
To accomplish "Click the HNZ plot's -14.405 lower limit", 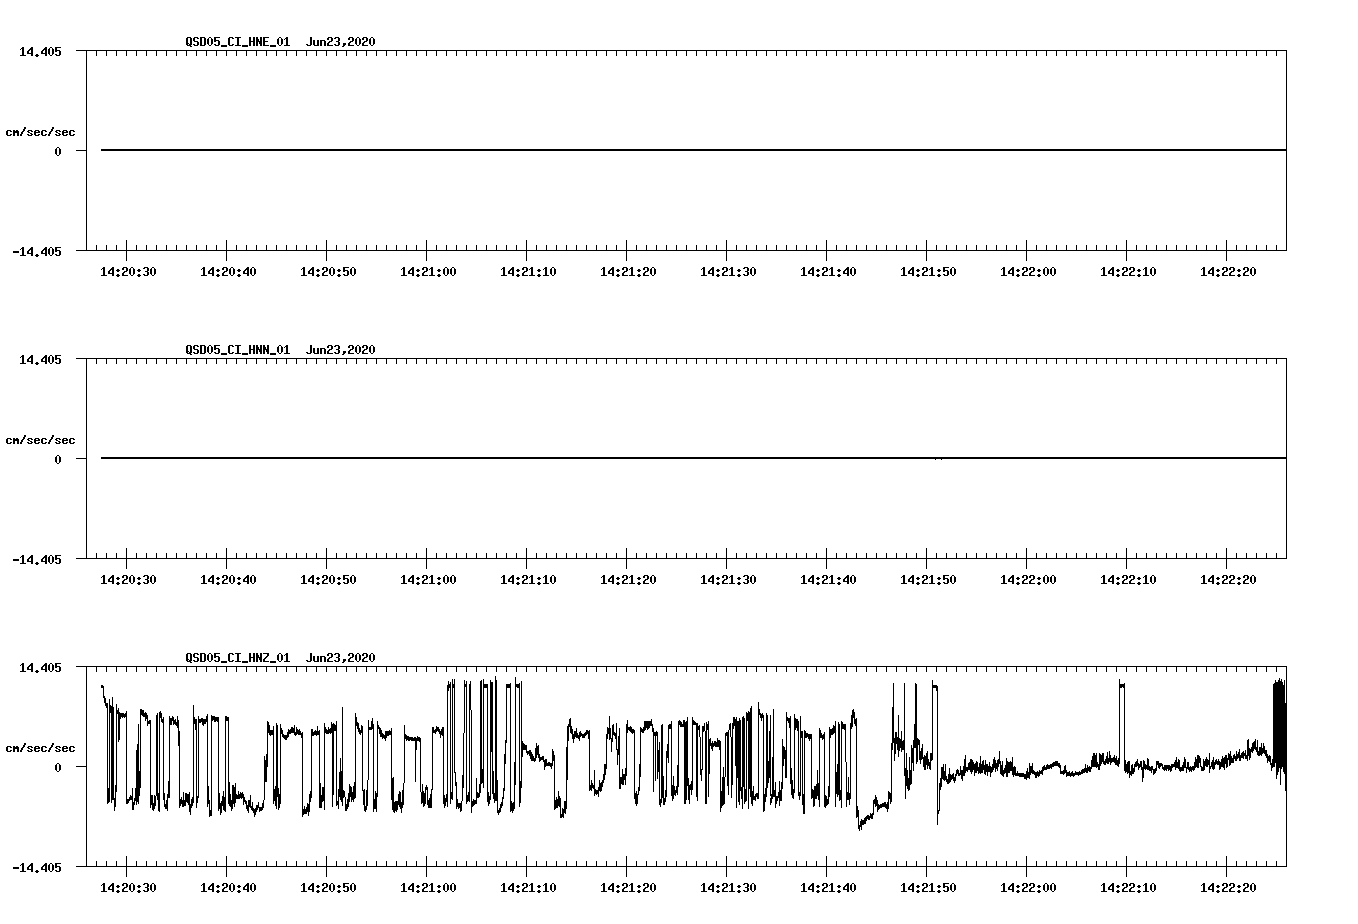I will click(x=37, y=868).
